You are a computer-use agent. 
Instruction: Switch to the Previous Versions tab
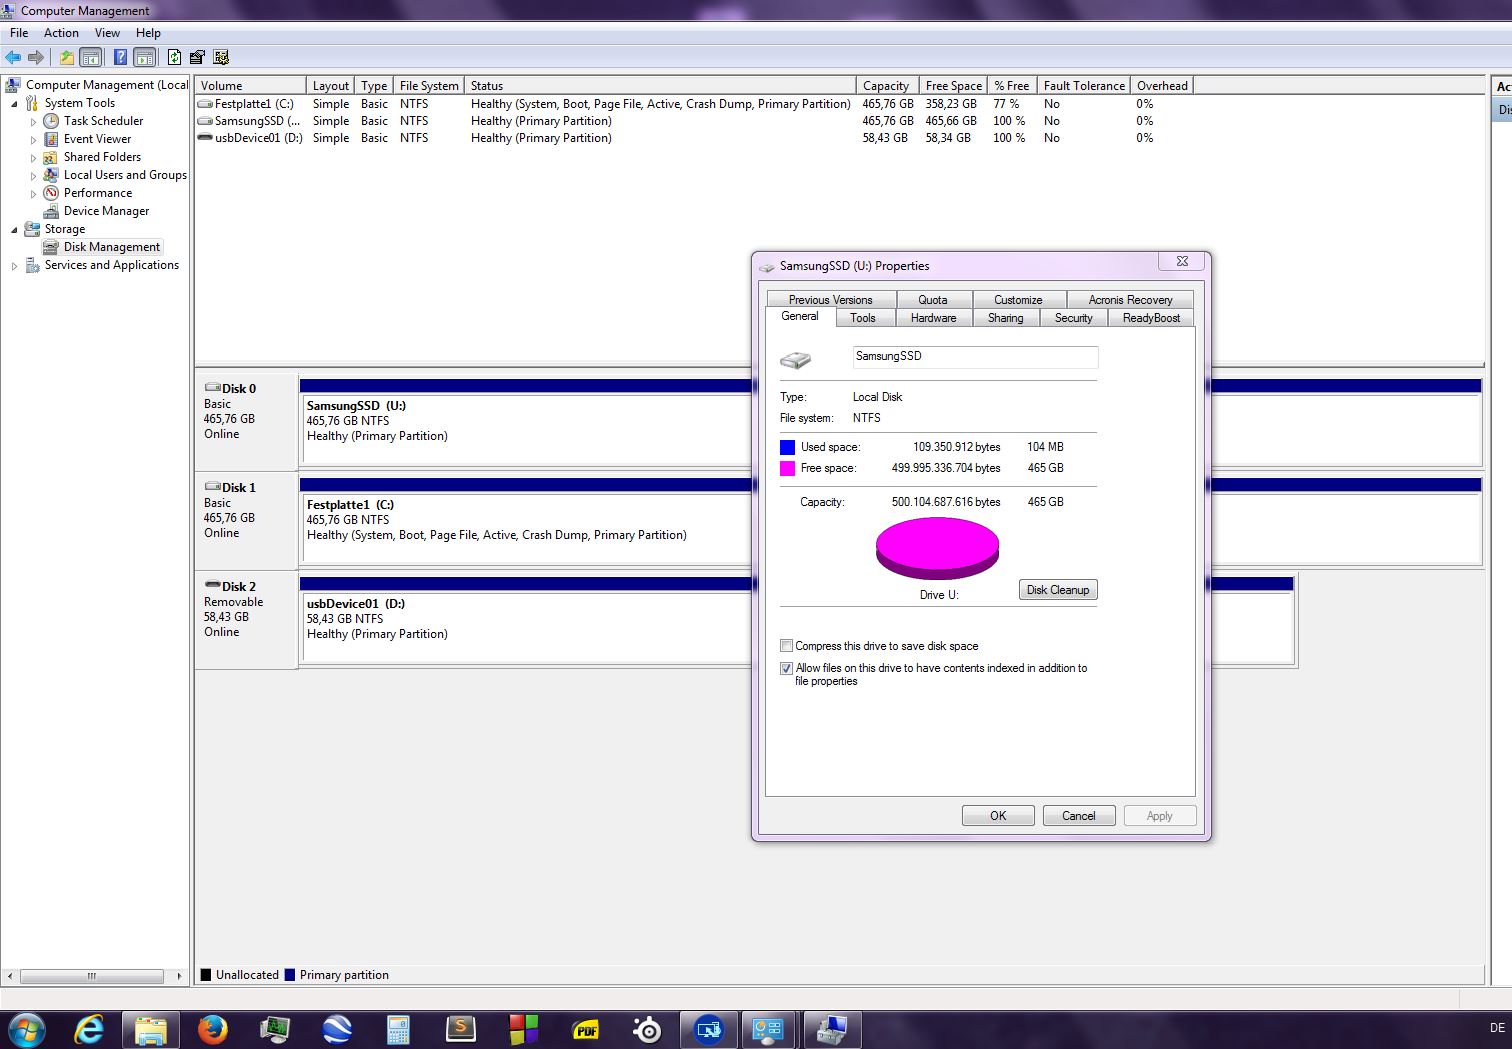point(830,300)
